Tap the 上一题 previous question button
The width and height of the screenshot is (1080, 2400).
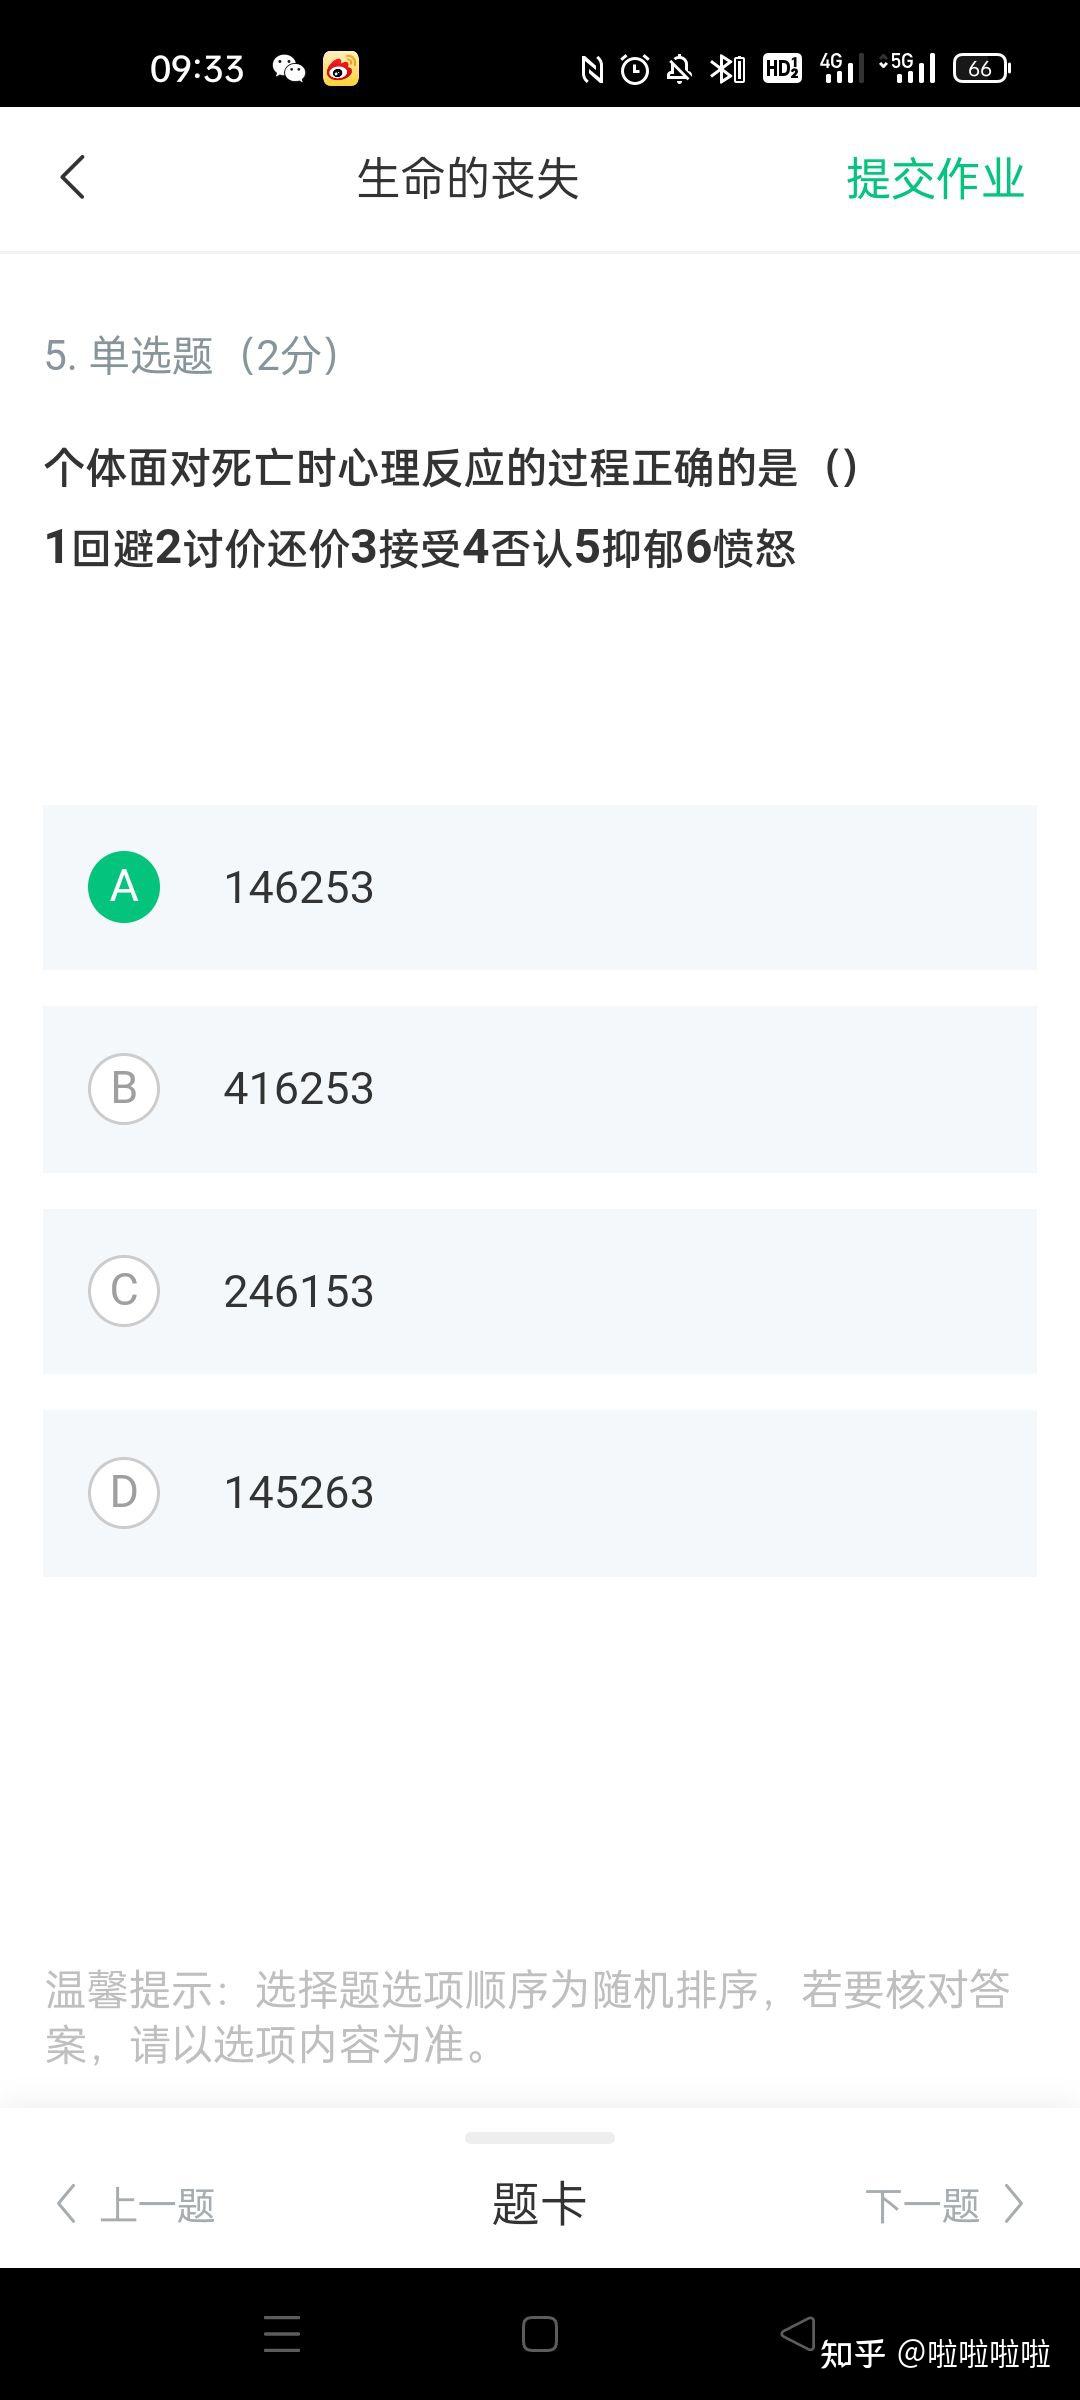(158, 2205)
